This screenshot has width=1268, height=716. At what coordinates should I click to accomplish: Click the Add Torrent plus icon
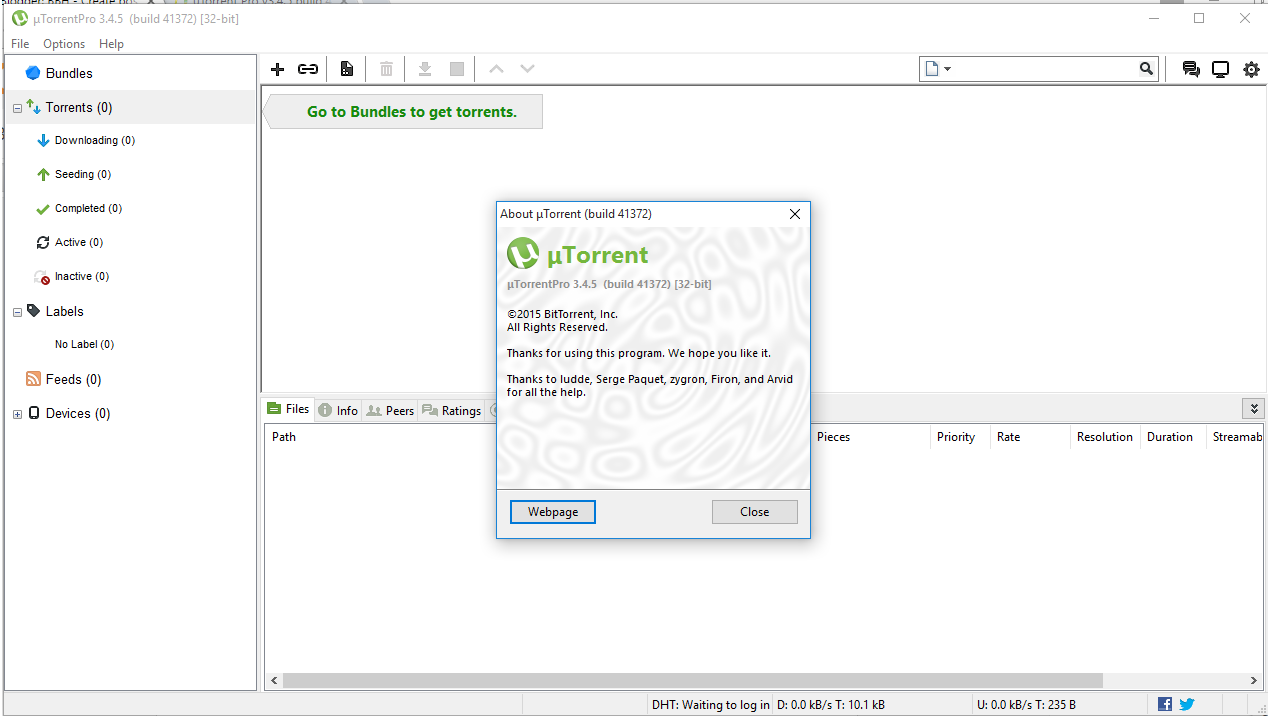tap(278, 69)
